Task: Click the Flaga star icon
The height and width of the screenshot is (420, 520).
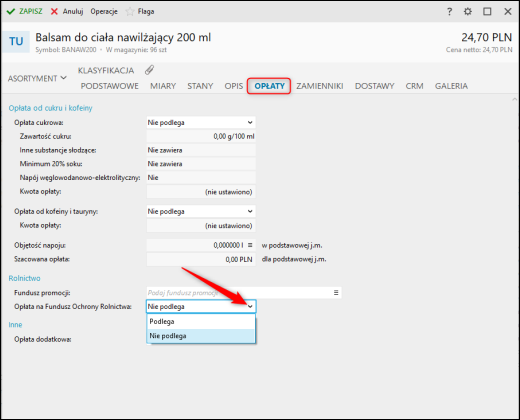Action: pos(130,12)
